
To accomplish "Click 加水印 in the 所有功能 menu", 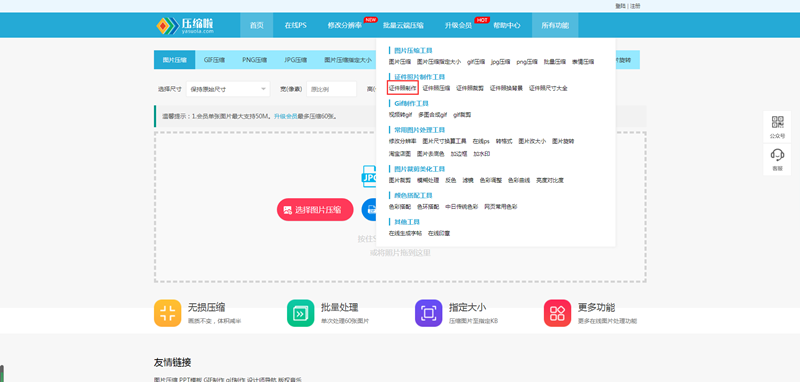I will [481, 154].
